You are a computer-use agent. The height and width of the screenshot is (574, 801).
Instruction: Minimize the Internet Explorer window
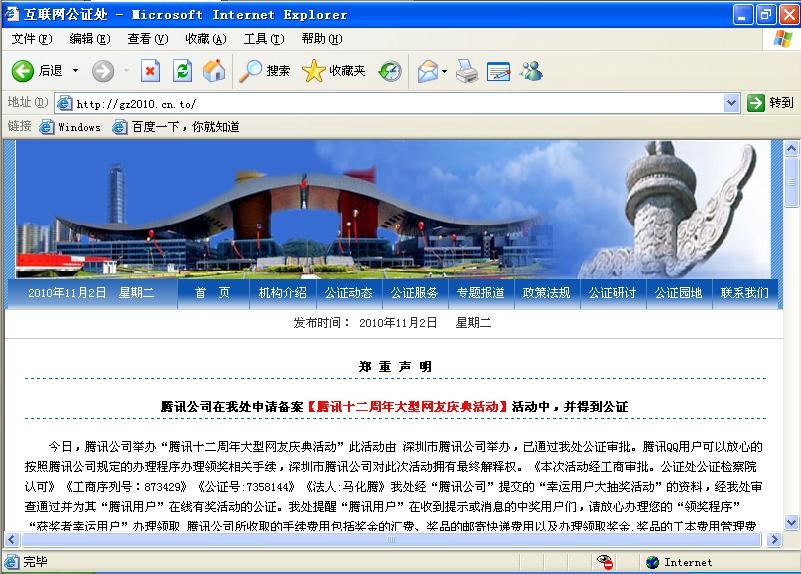click(x=743, y=14)
